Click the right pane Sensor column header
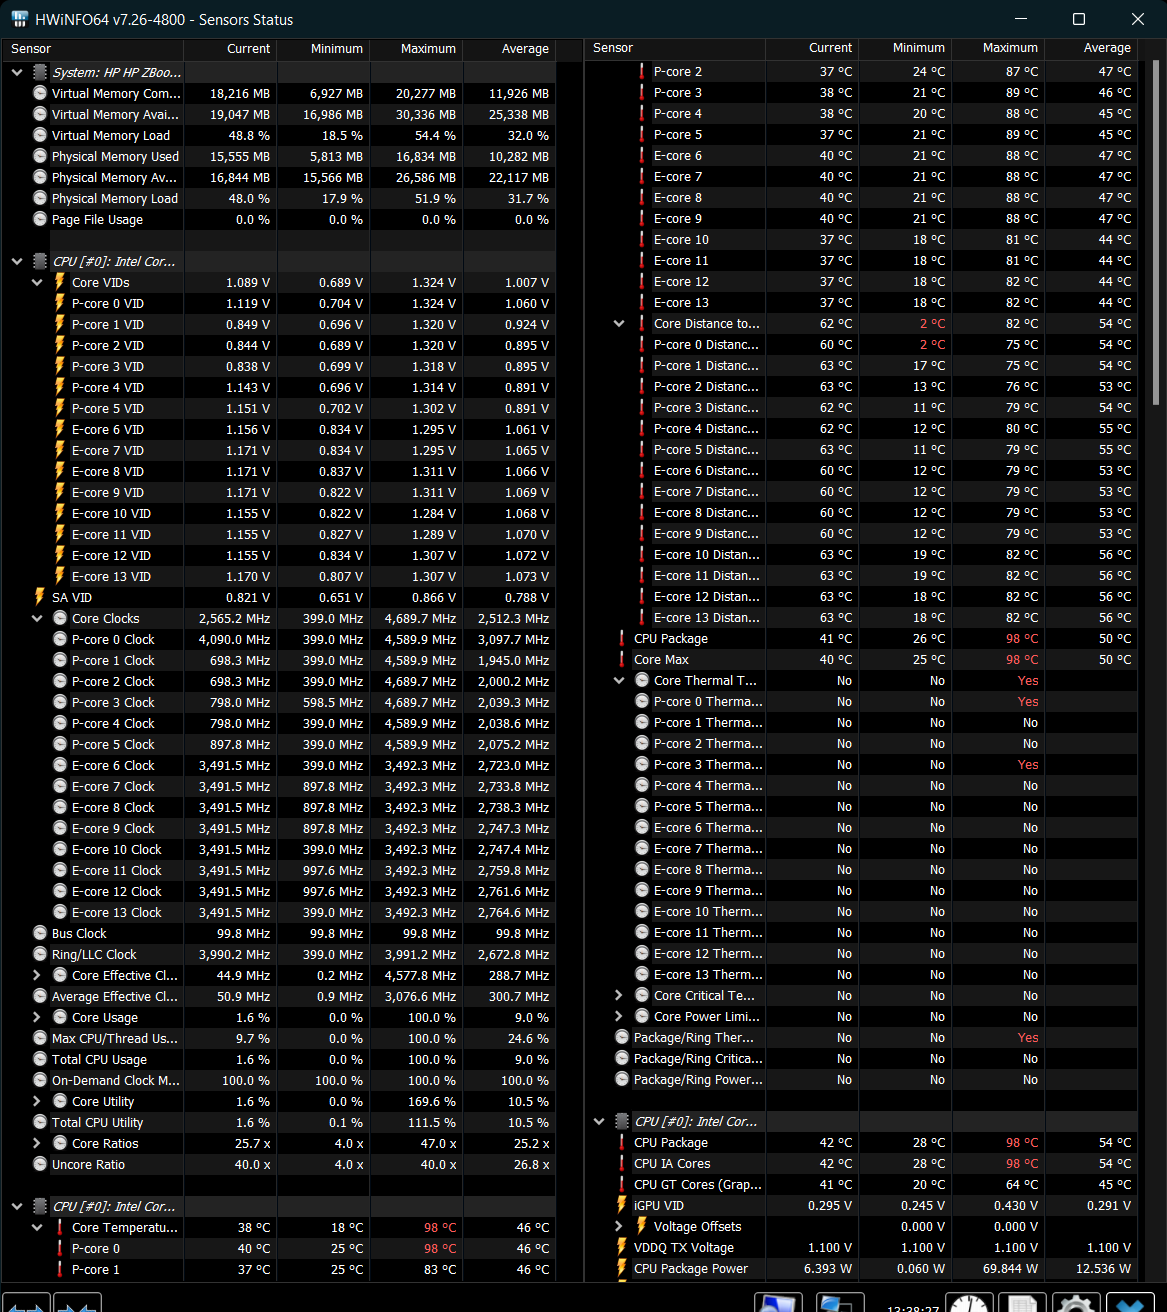Image resolution: width=1167 pixels, height=1312 pixels. click(675, 47)
